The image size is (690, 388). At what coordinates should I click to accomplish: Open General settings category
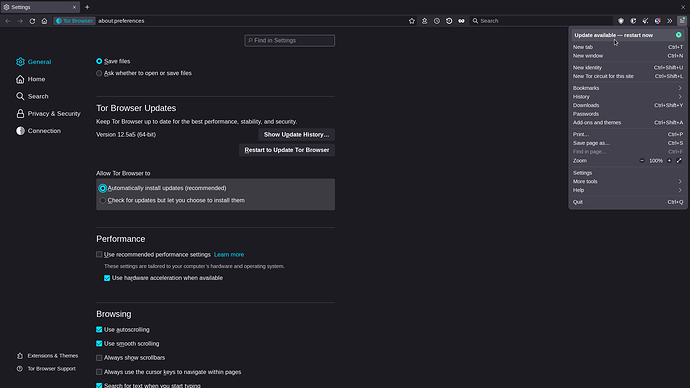[x=34, y=62]
